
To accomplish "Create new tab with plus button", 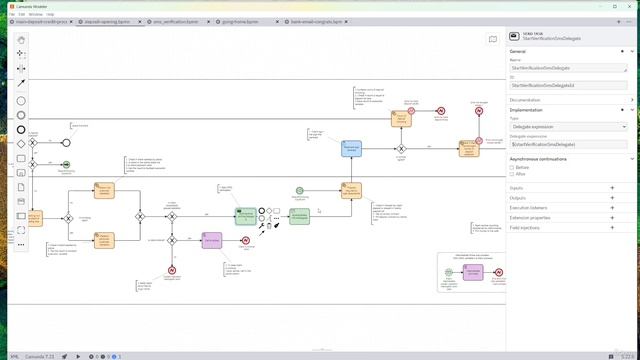I will [619, 22].
